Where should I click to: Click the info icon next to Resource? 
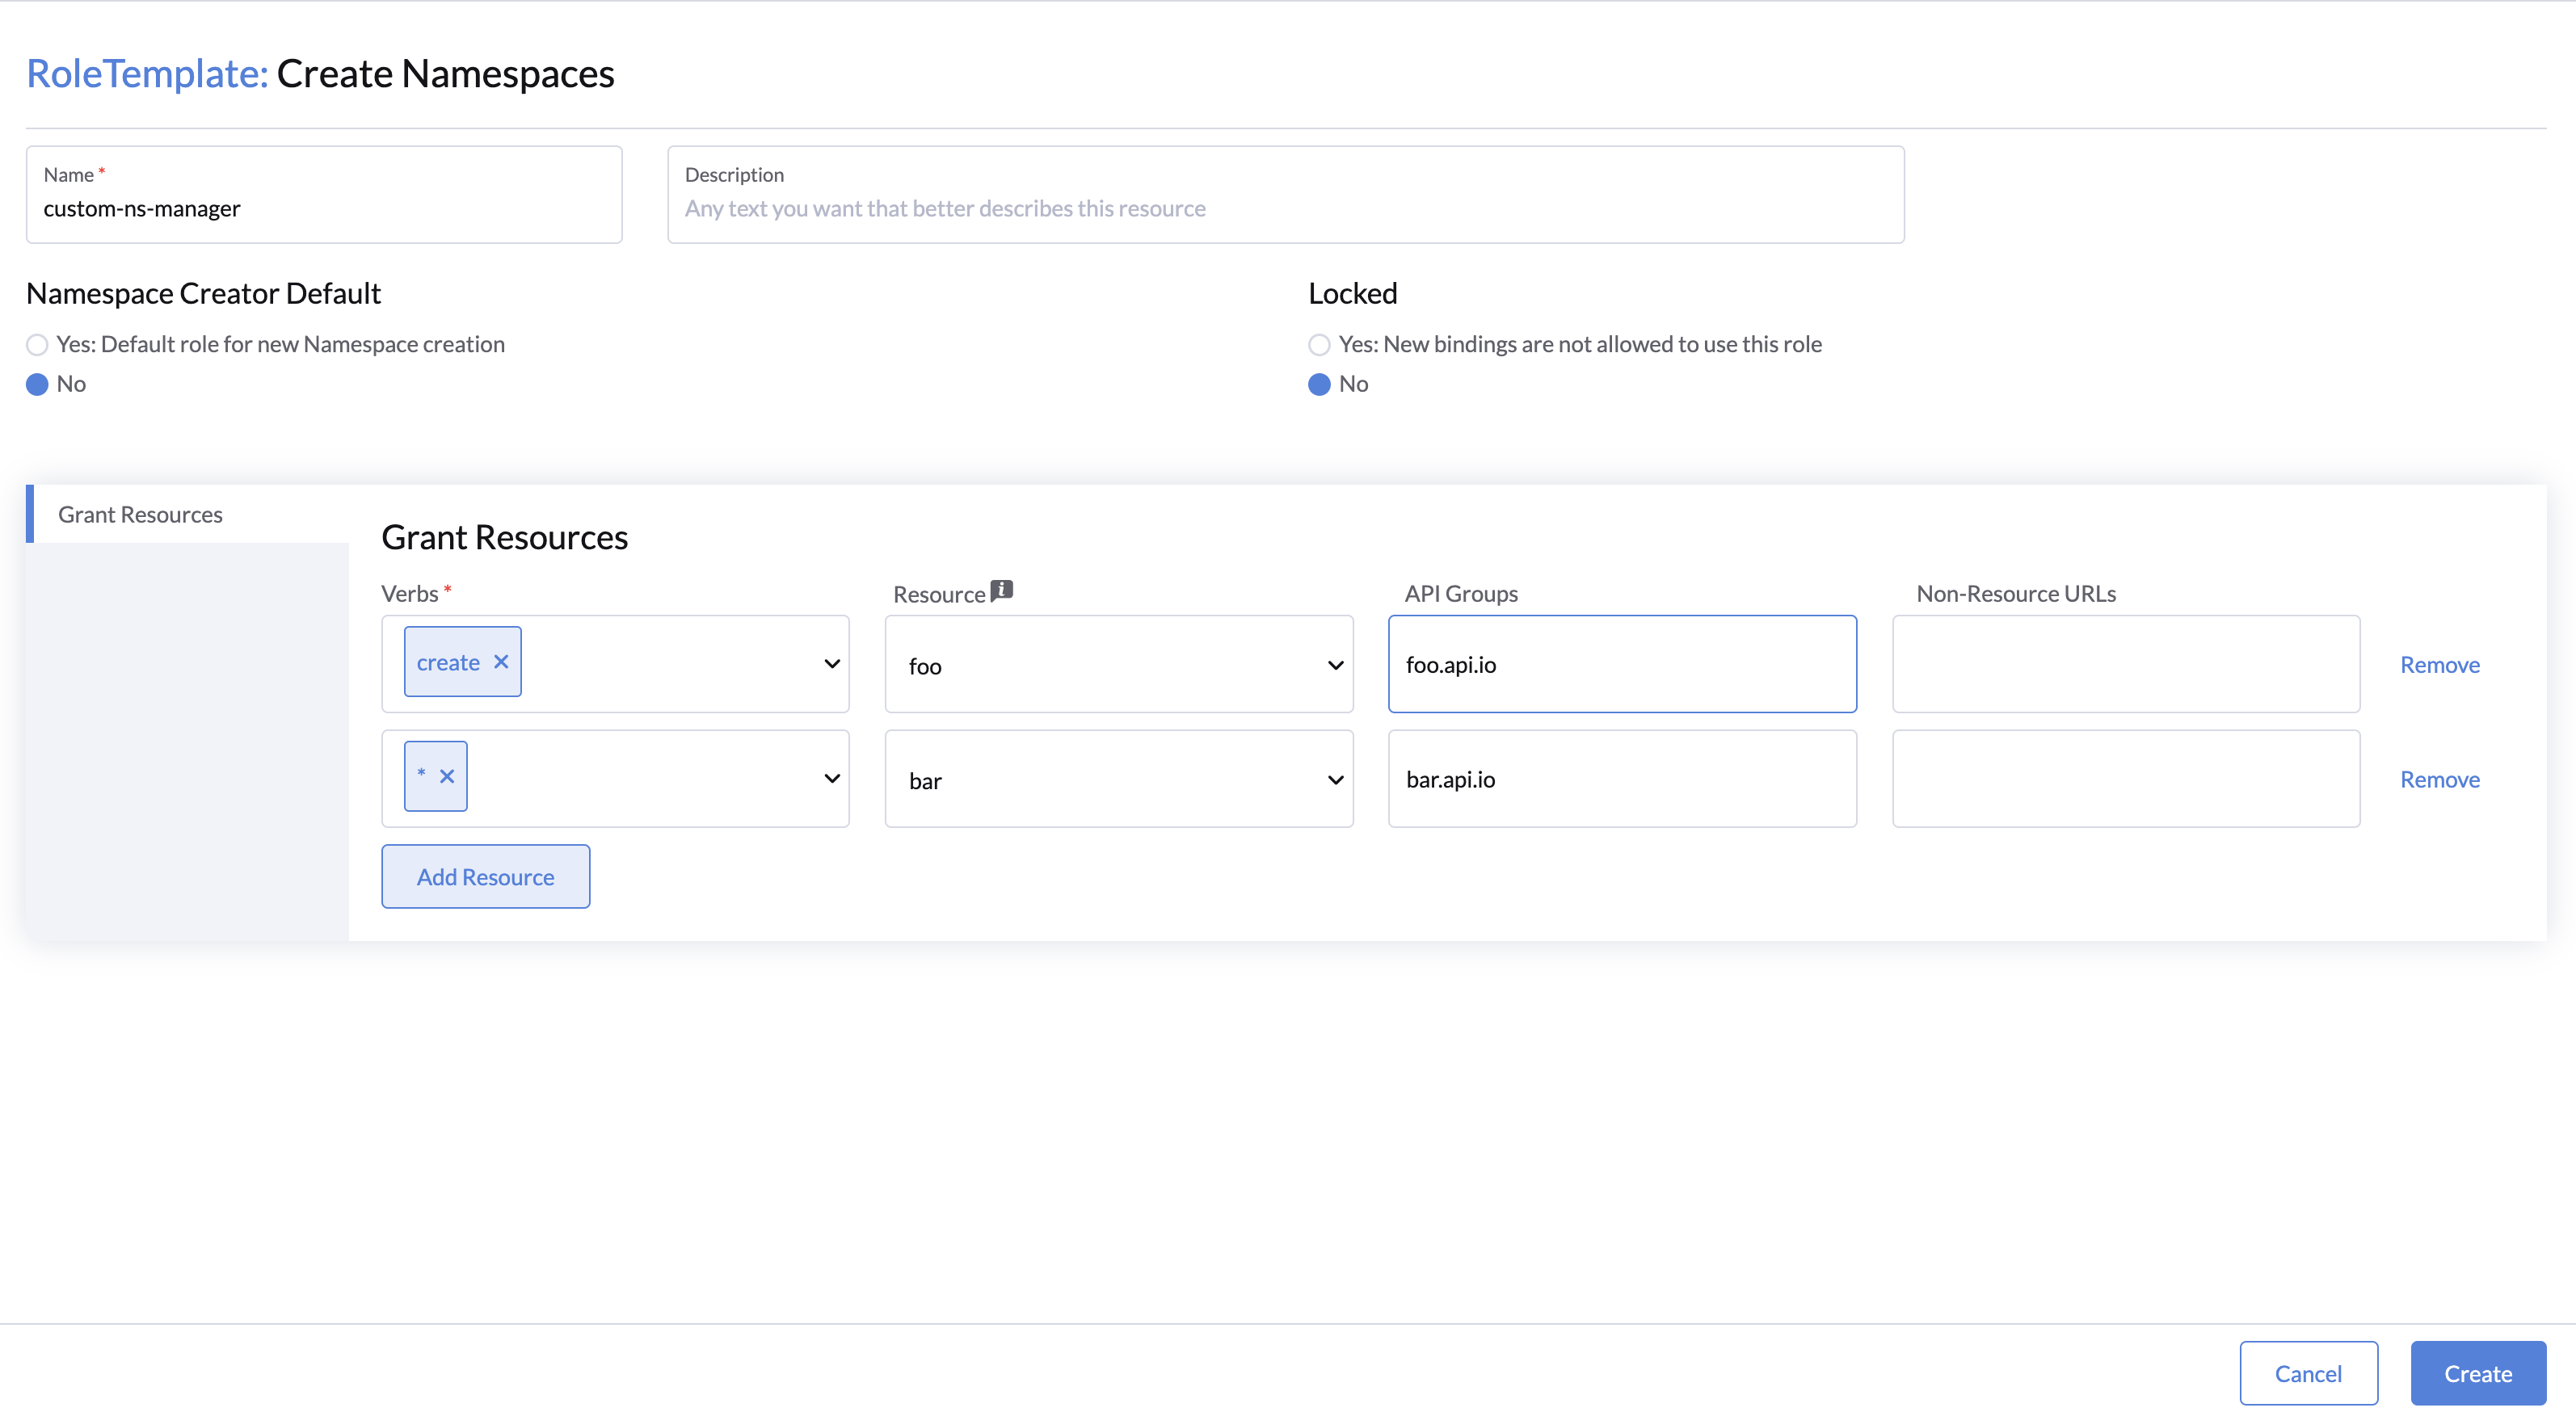coord(1004,591)
